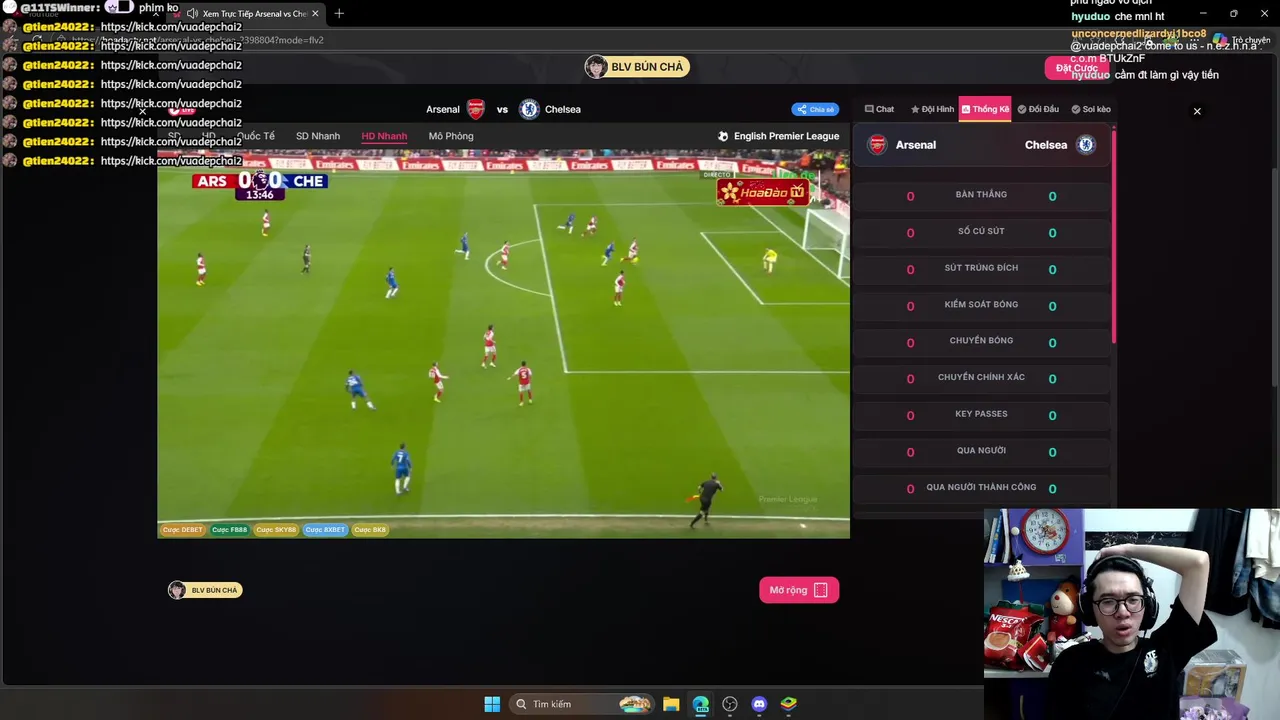Open File Explorer from taskbar
Screen dimensions: 1280x720
(x=671, y=704)
